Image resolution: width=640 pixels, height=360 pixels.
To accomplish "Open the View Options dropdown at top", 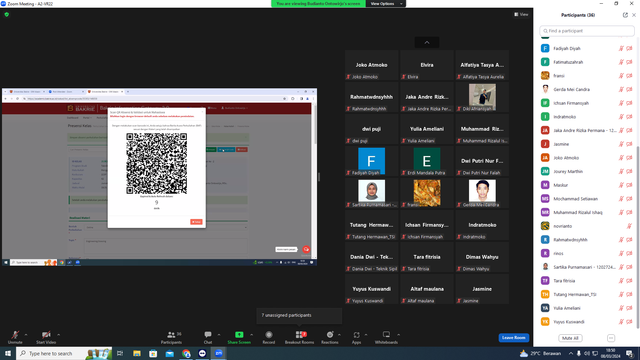I will [386, 4].
